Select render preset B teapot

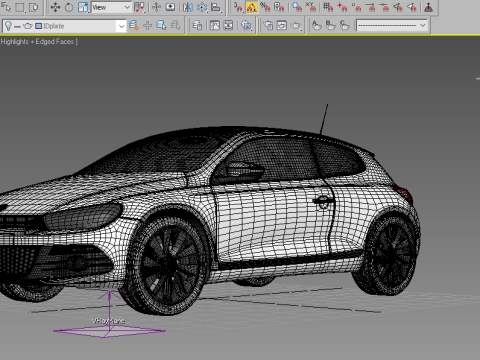(x=331, y=25)
